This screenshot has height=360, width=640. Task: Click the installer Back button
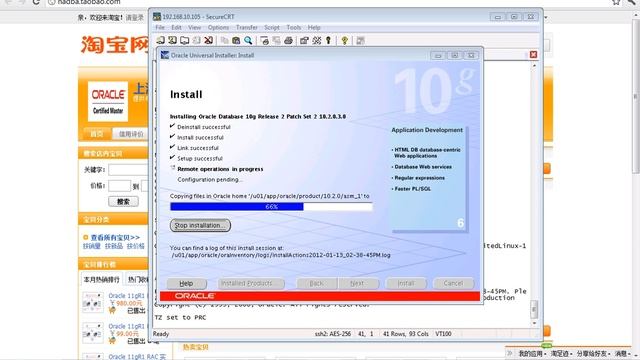click(316, 283)
